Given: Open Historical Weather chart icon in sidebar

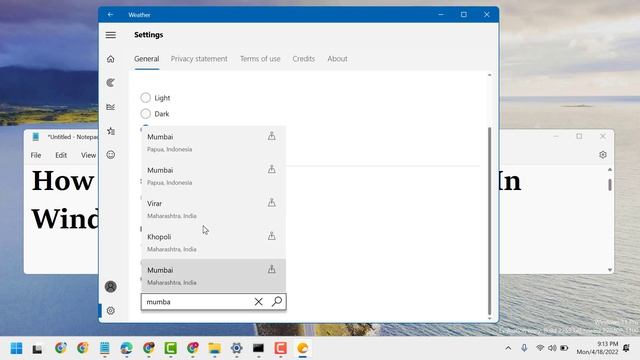Looking at the screenshot, I should click(x=111, y=107).
